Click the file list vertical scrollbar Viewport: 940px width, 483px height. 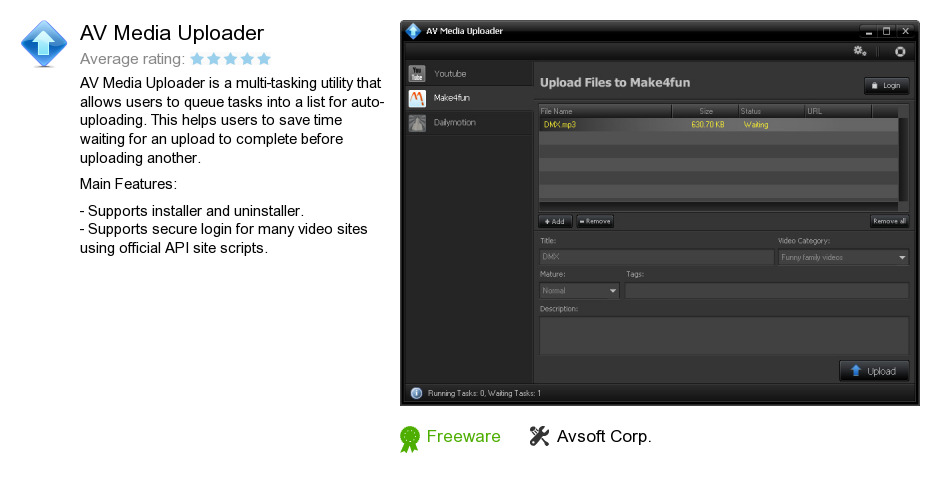tap(903, 159)
